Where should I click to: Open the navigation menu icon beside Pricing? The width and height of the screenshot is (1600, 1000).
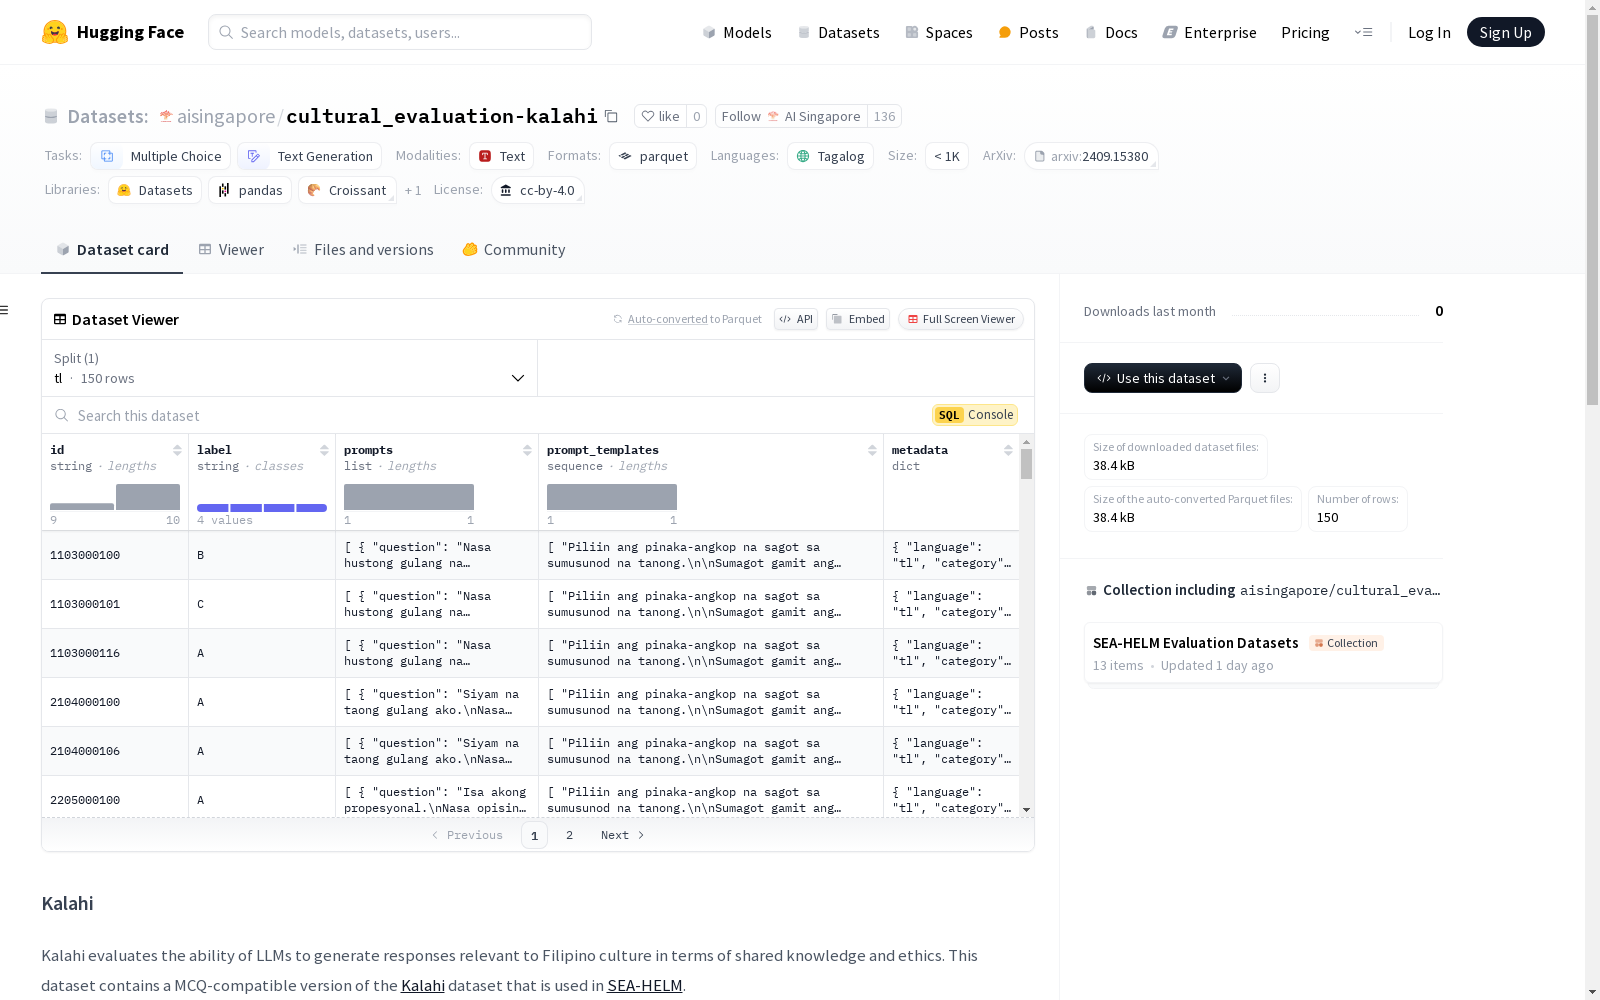click(1364, 32)
